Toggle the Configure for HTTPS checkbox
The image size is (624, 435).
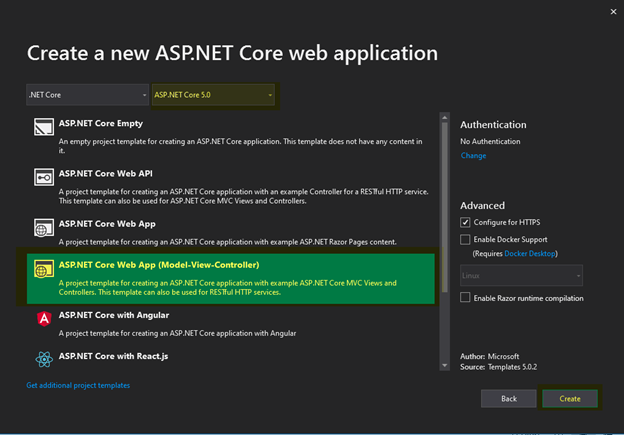[466, 222]
